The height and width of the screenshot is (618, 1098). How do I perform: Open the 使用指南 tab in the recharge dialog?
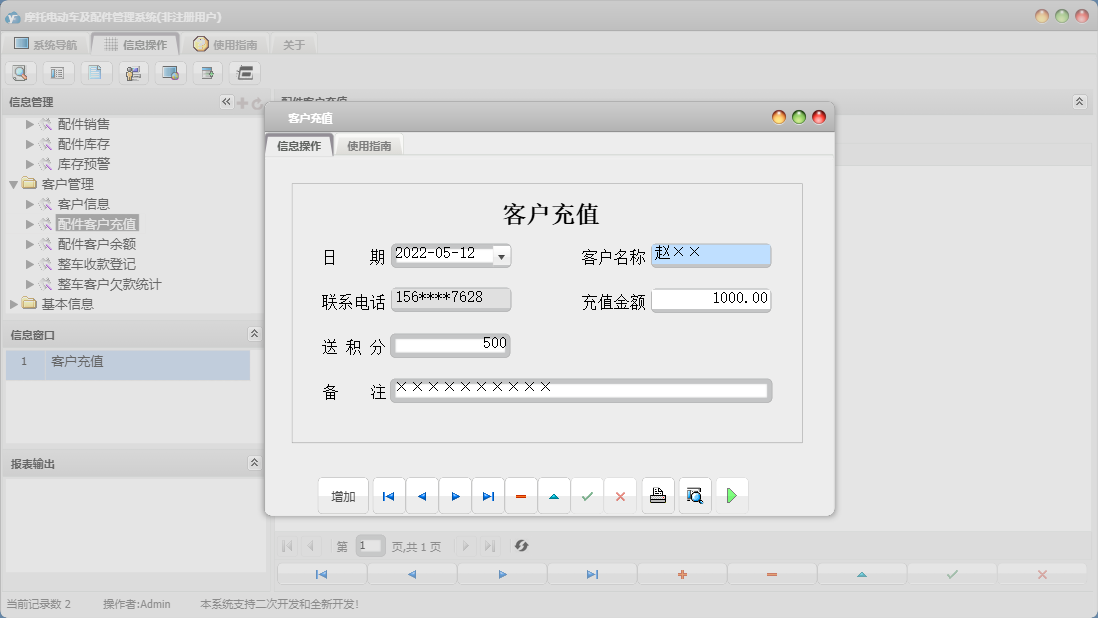pyautogui.click(x=371, y=144)
